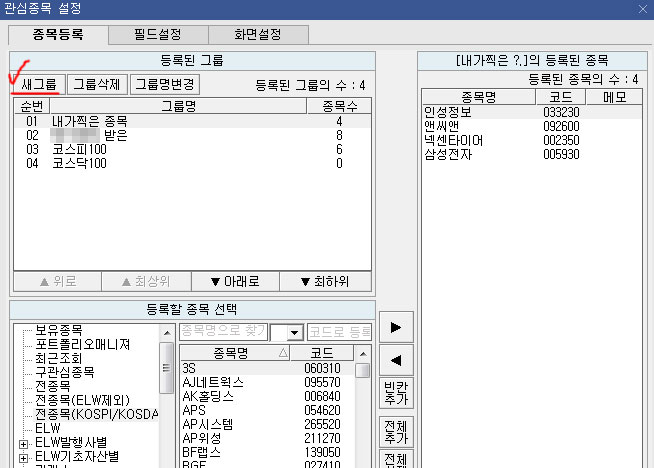Select stock BF랩스

coord(267,452)
